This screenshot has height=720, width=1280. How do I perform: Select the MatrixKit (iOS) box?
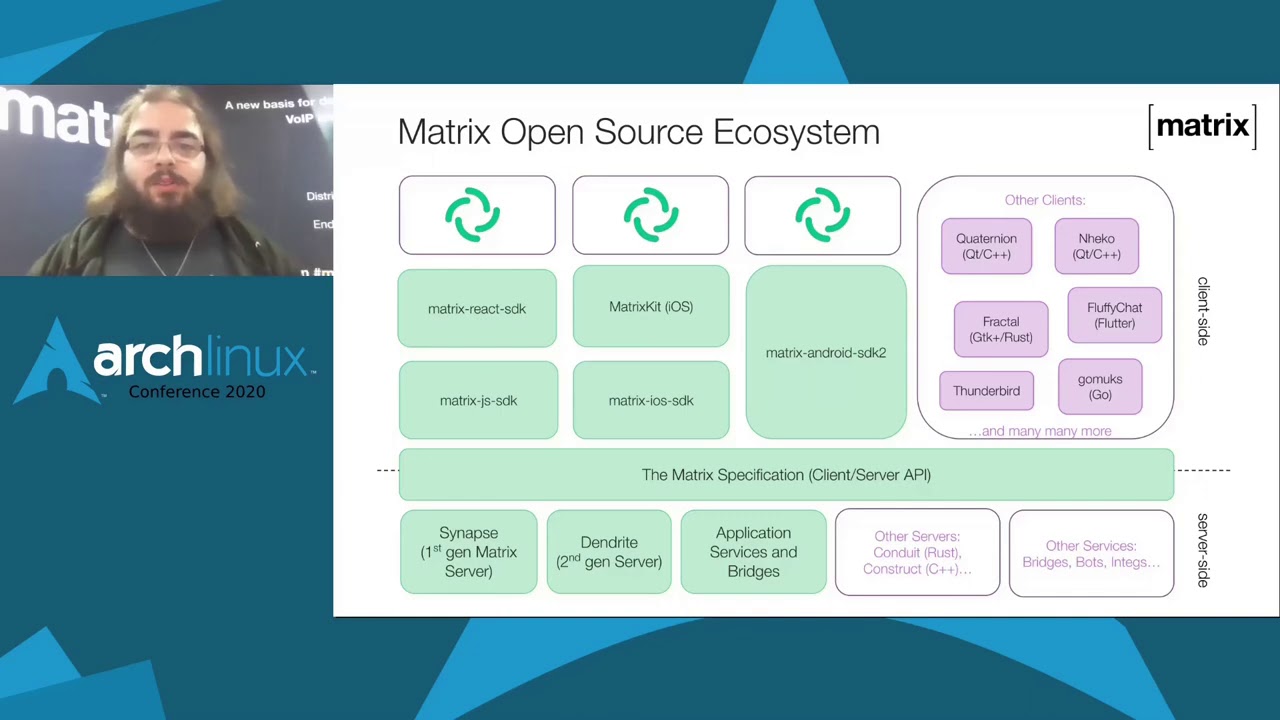[x=651, y=307]
